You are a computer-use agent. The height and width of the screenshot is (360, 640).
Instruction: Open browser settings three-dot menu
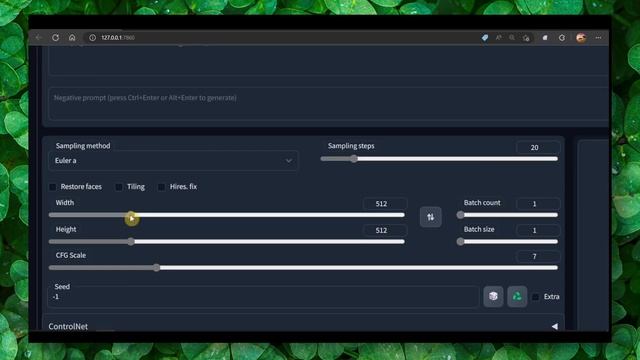tap(598, 38)
